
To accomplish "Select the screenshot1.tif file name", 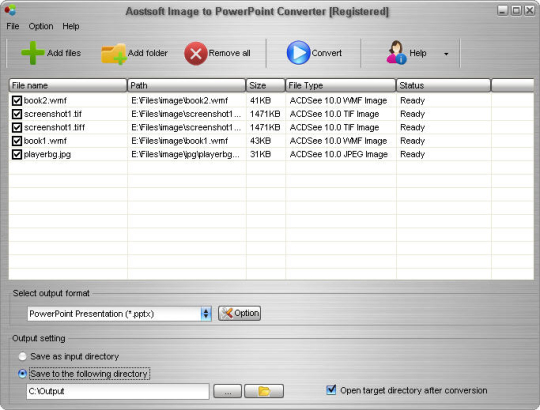I will coord(53,114).
